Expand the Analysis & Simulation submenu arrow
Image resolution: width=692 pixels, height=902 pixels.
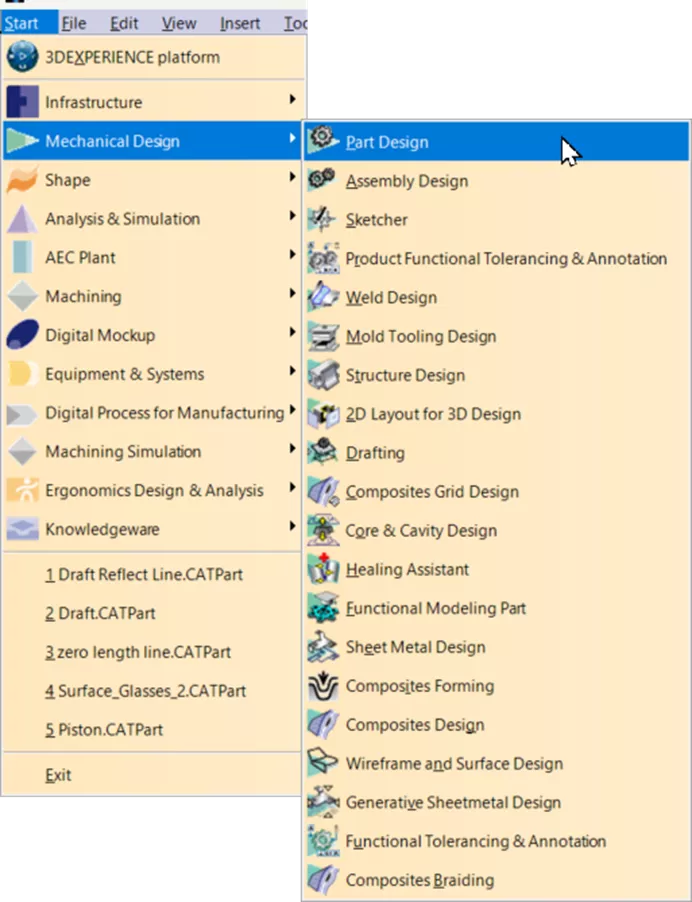coord(292,216)
